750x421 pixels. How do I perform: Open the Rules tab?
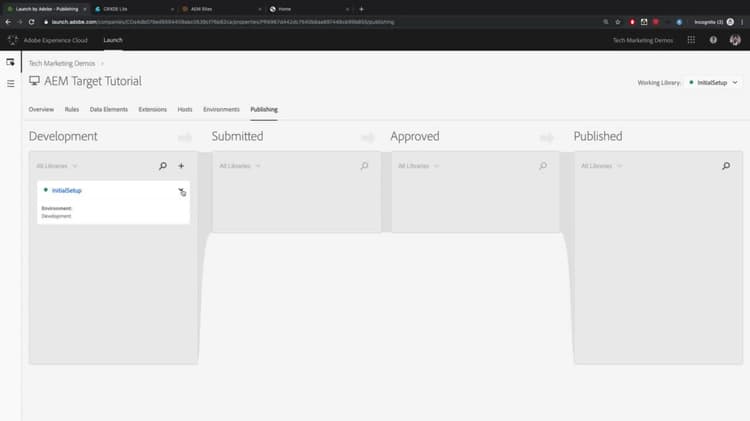[72, 110]
